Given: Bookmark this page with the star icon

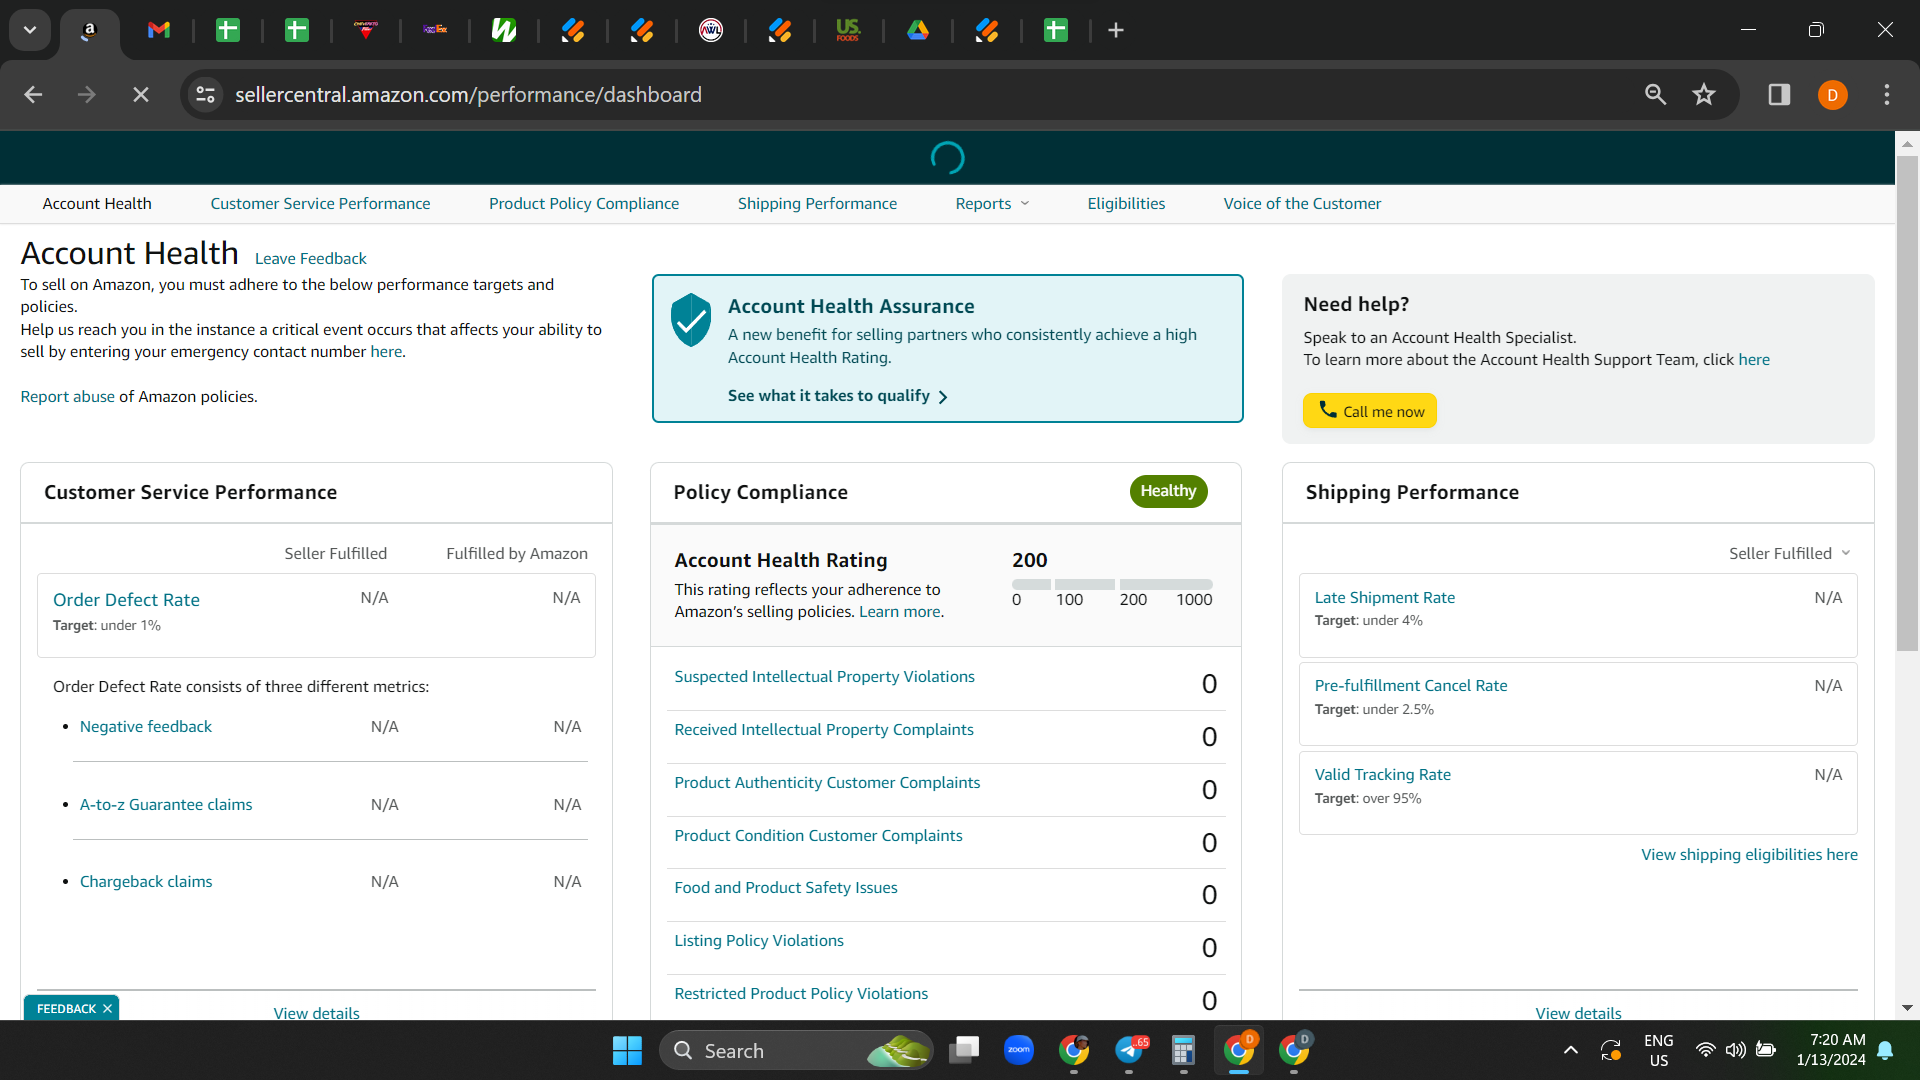Looking at the screenshot, I should [x=1704, y=94].
